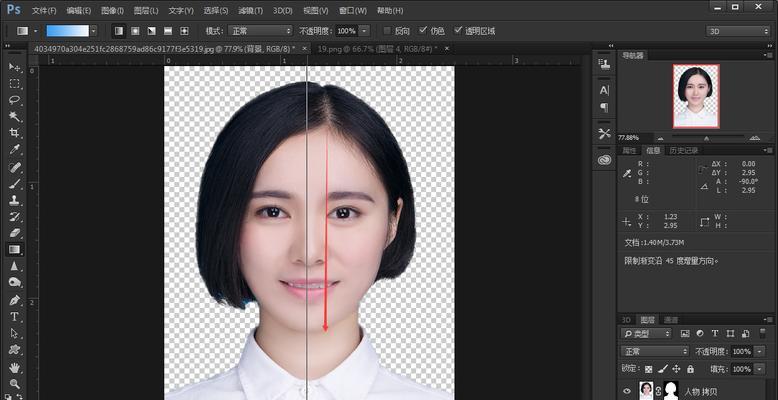Screen dimensions: 778x400
Task: Open options bar opacity slider arrow
Action: [365, 31]
